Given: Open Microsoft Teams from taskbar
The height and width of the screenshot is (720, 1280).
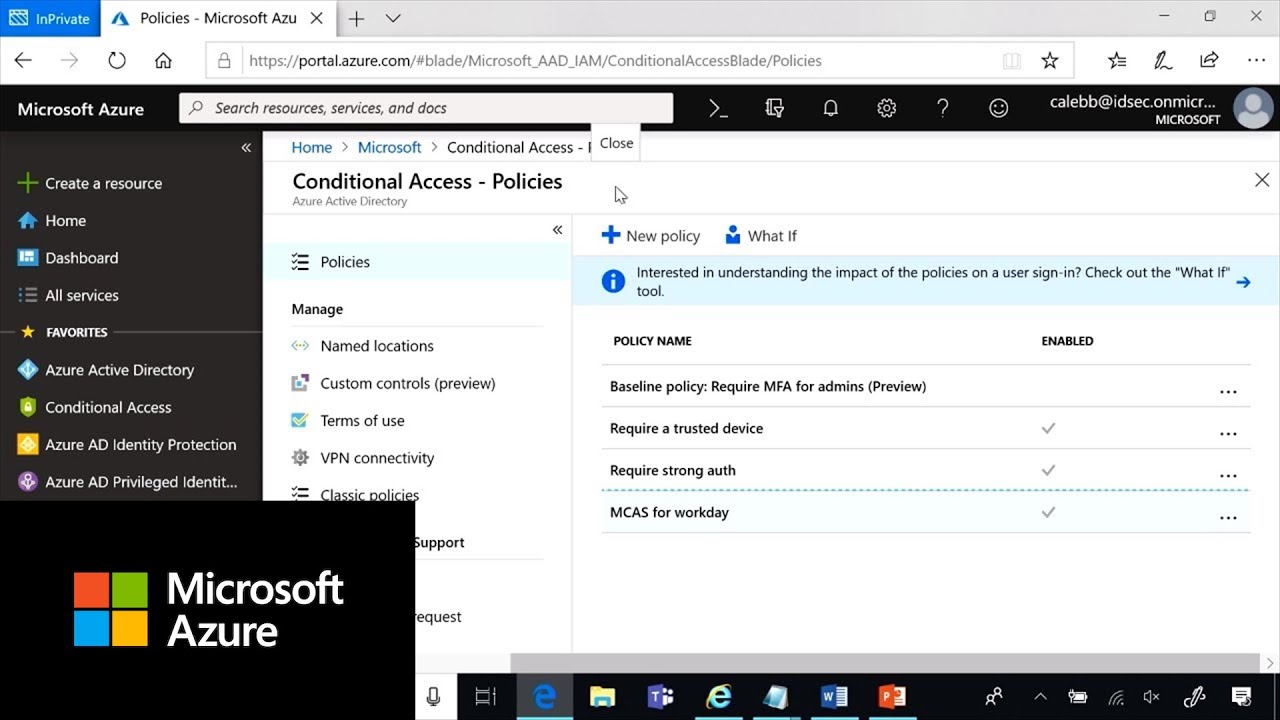Looking at the screenshot, I should 660,696.
